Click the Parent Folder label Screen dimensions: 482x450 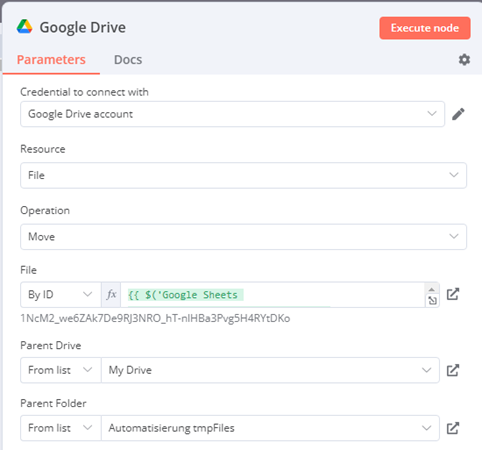[x=53, y=403]
